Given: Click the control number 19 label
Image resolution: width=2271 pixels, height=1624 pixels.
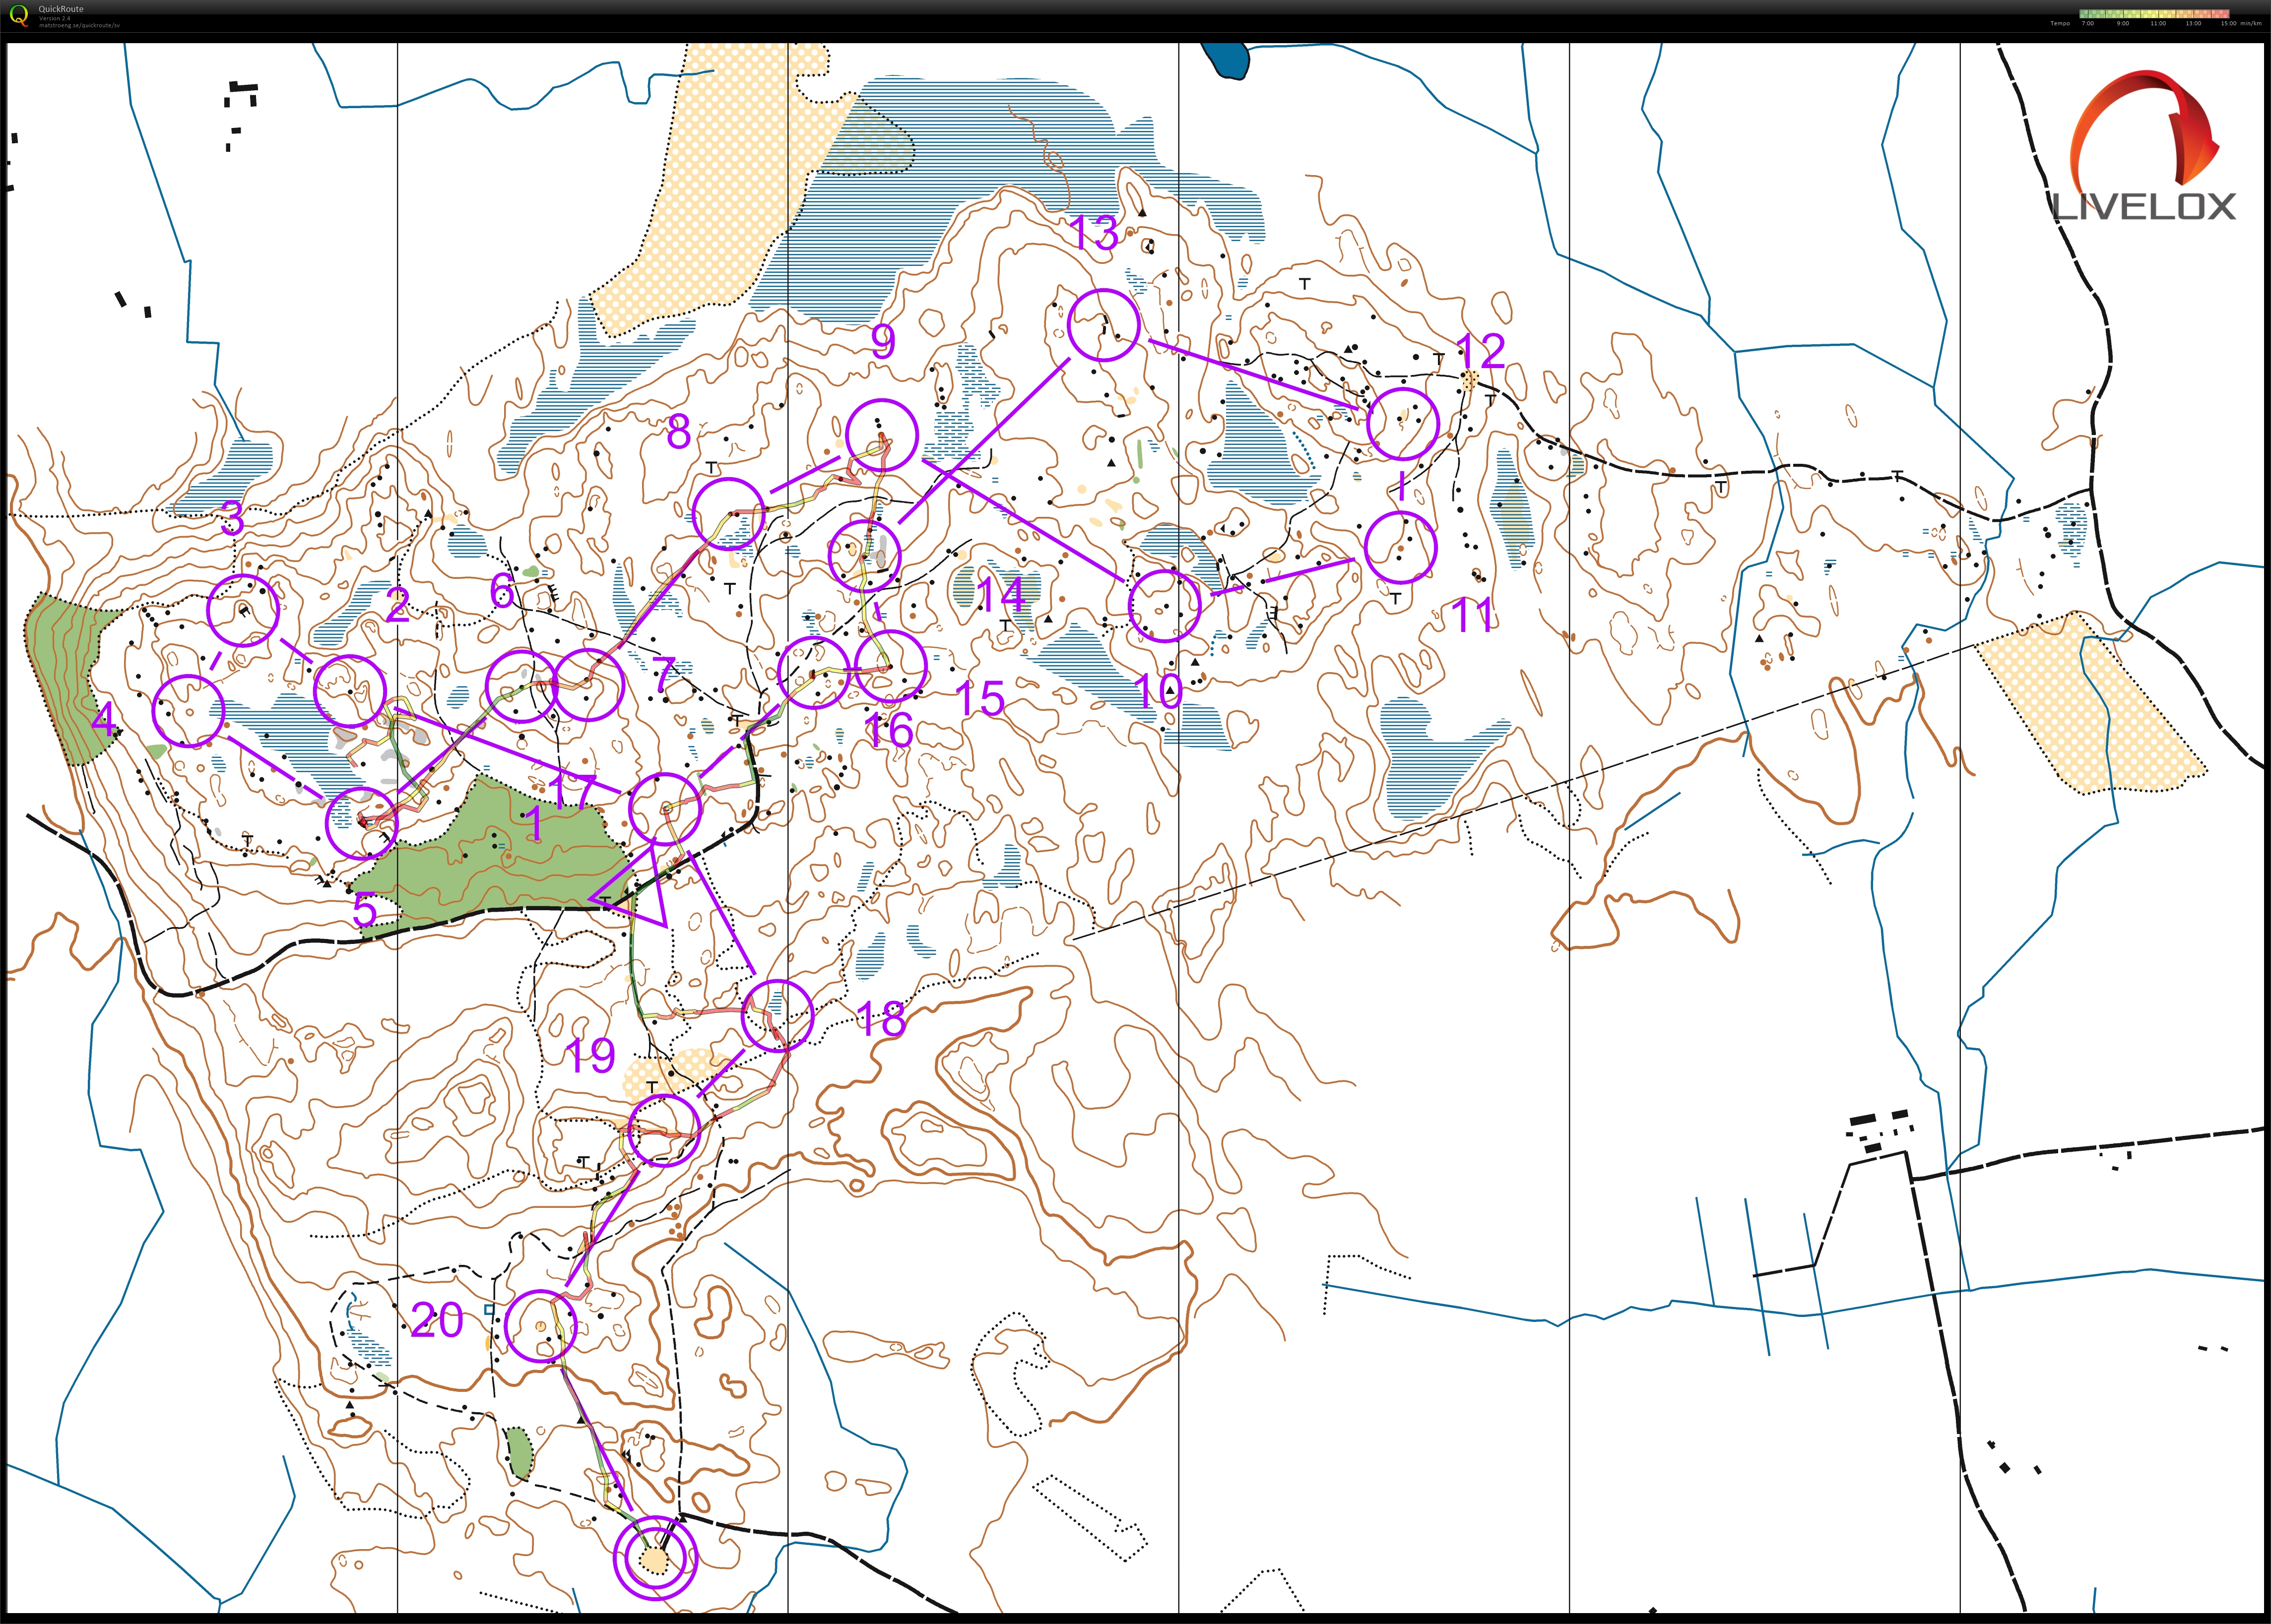Looking at the screenshot, I should 590,1055.
